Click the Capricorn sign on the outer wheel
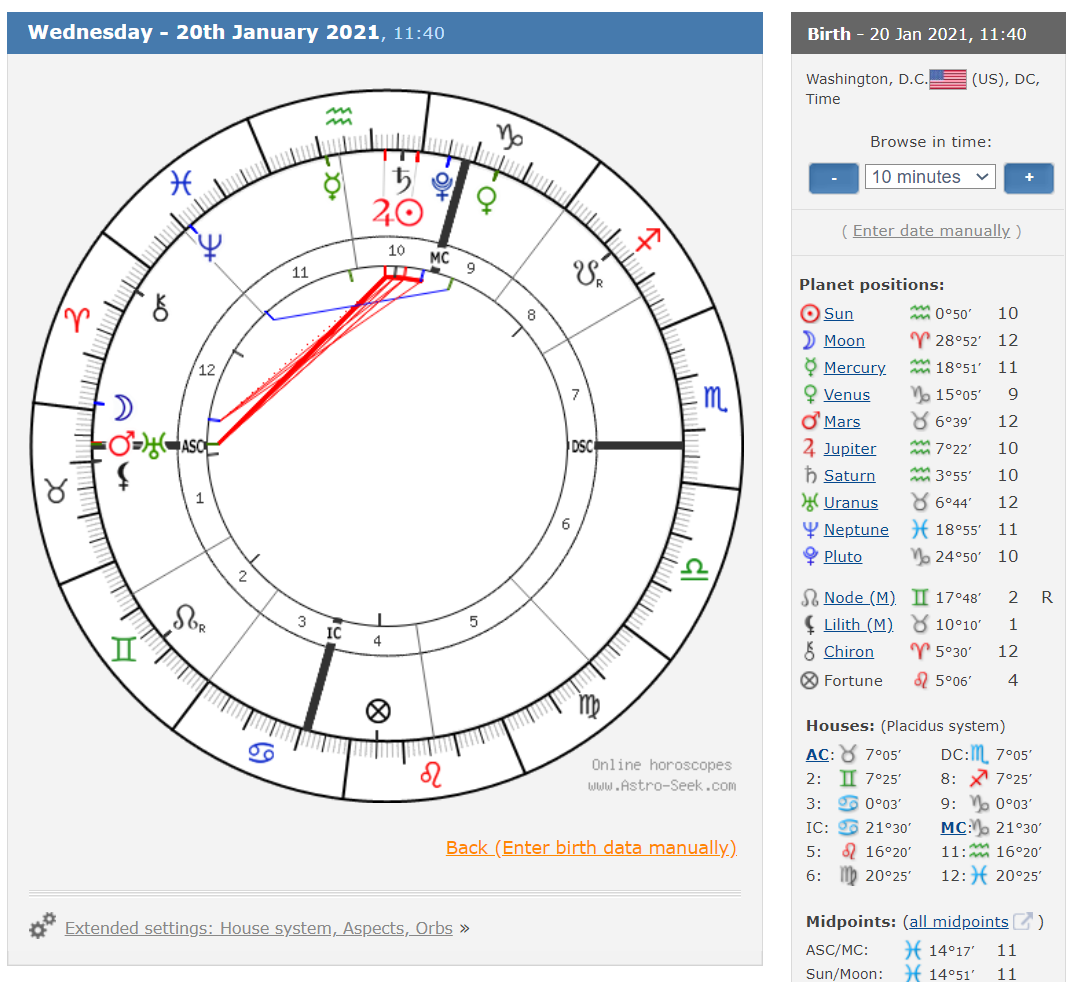1074x982 pixels. coord(510,137)
